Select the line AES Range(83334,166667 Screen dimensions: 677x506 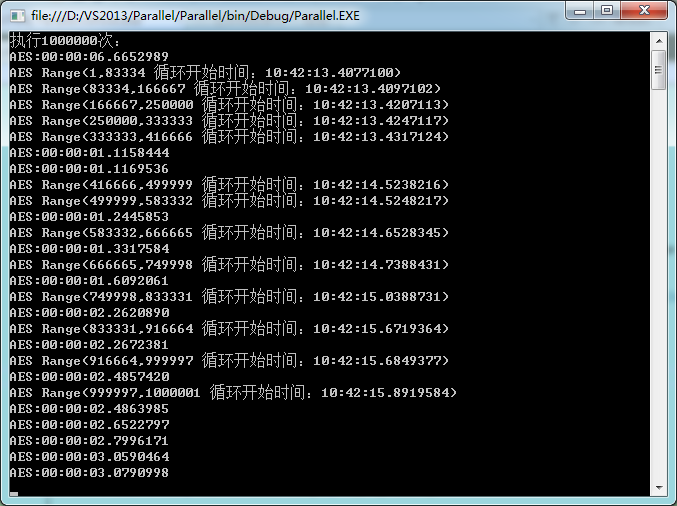(x=225, y=89)
